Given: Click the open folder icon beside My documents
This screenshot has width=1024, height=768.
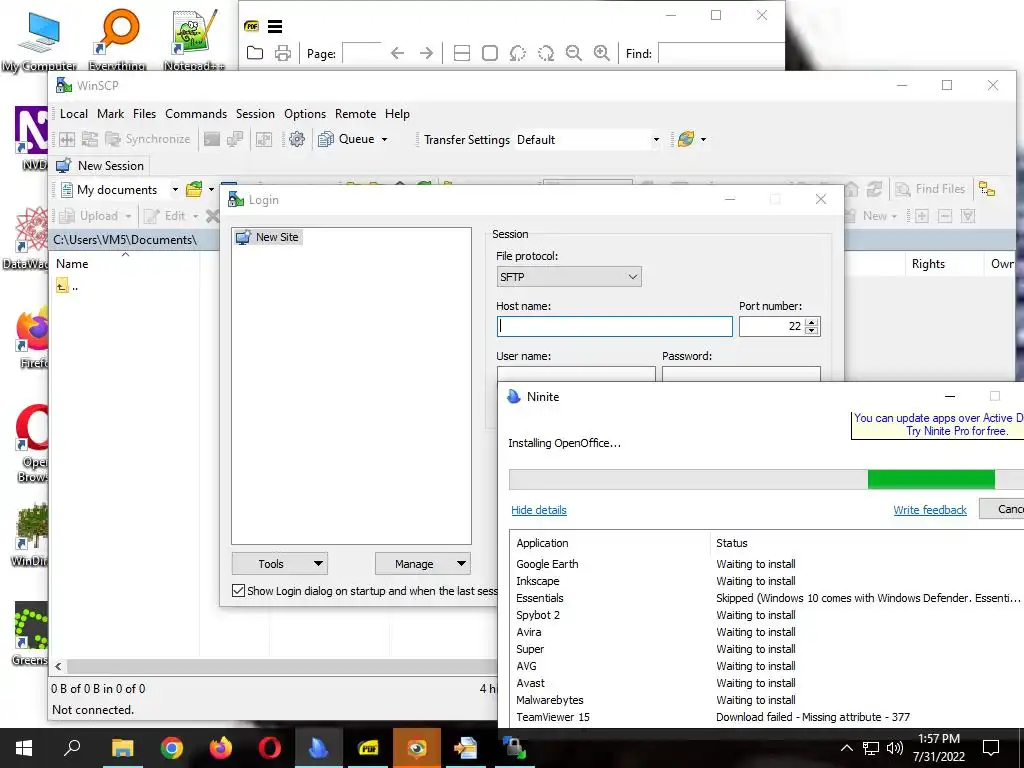Looking at the screenshot, I should [194, 189].
